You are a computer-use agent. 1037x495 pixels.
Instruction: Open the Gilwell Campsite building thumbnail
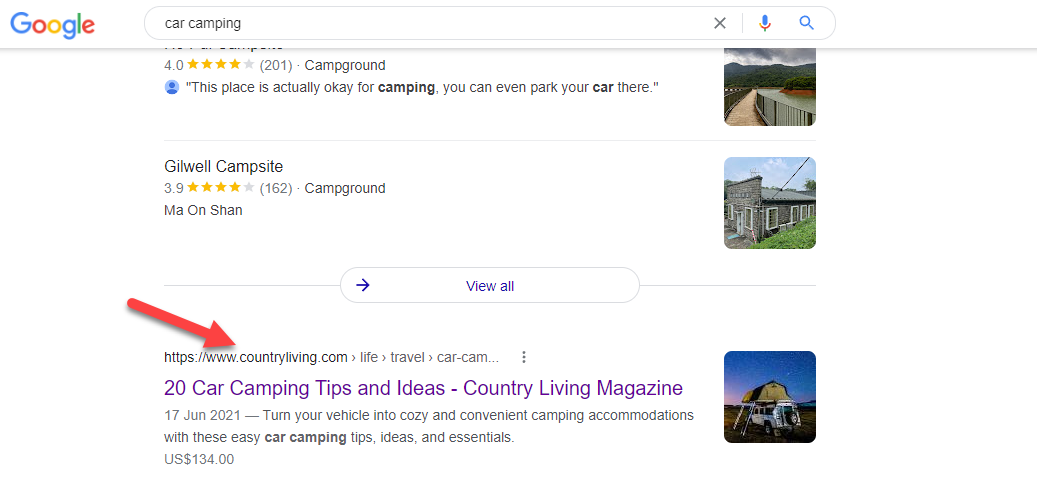770,202
